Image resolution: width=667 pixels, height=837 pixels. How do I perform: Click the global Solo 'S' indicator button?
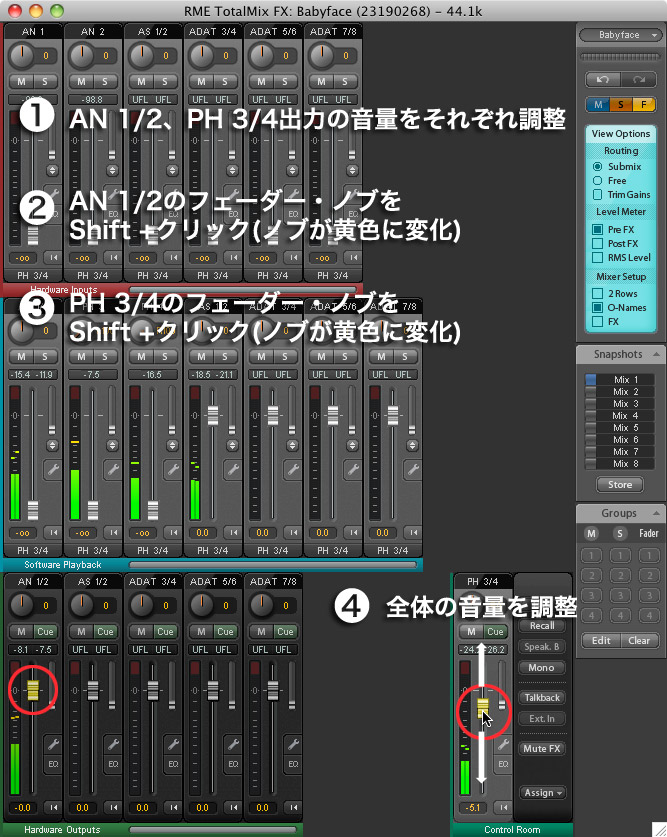[620, 104]
